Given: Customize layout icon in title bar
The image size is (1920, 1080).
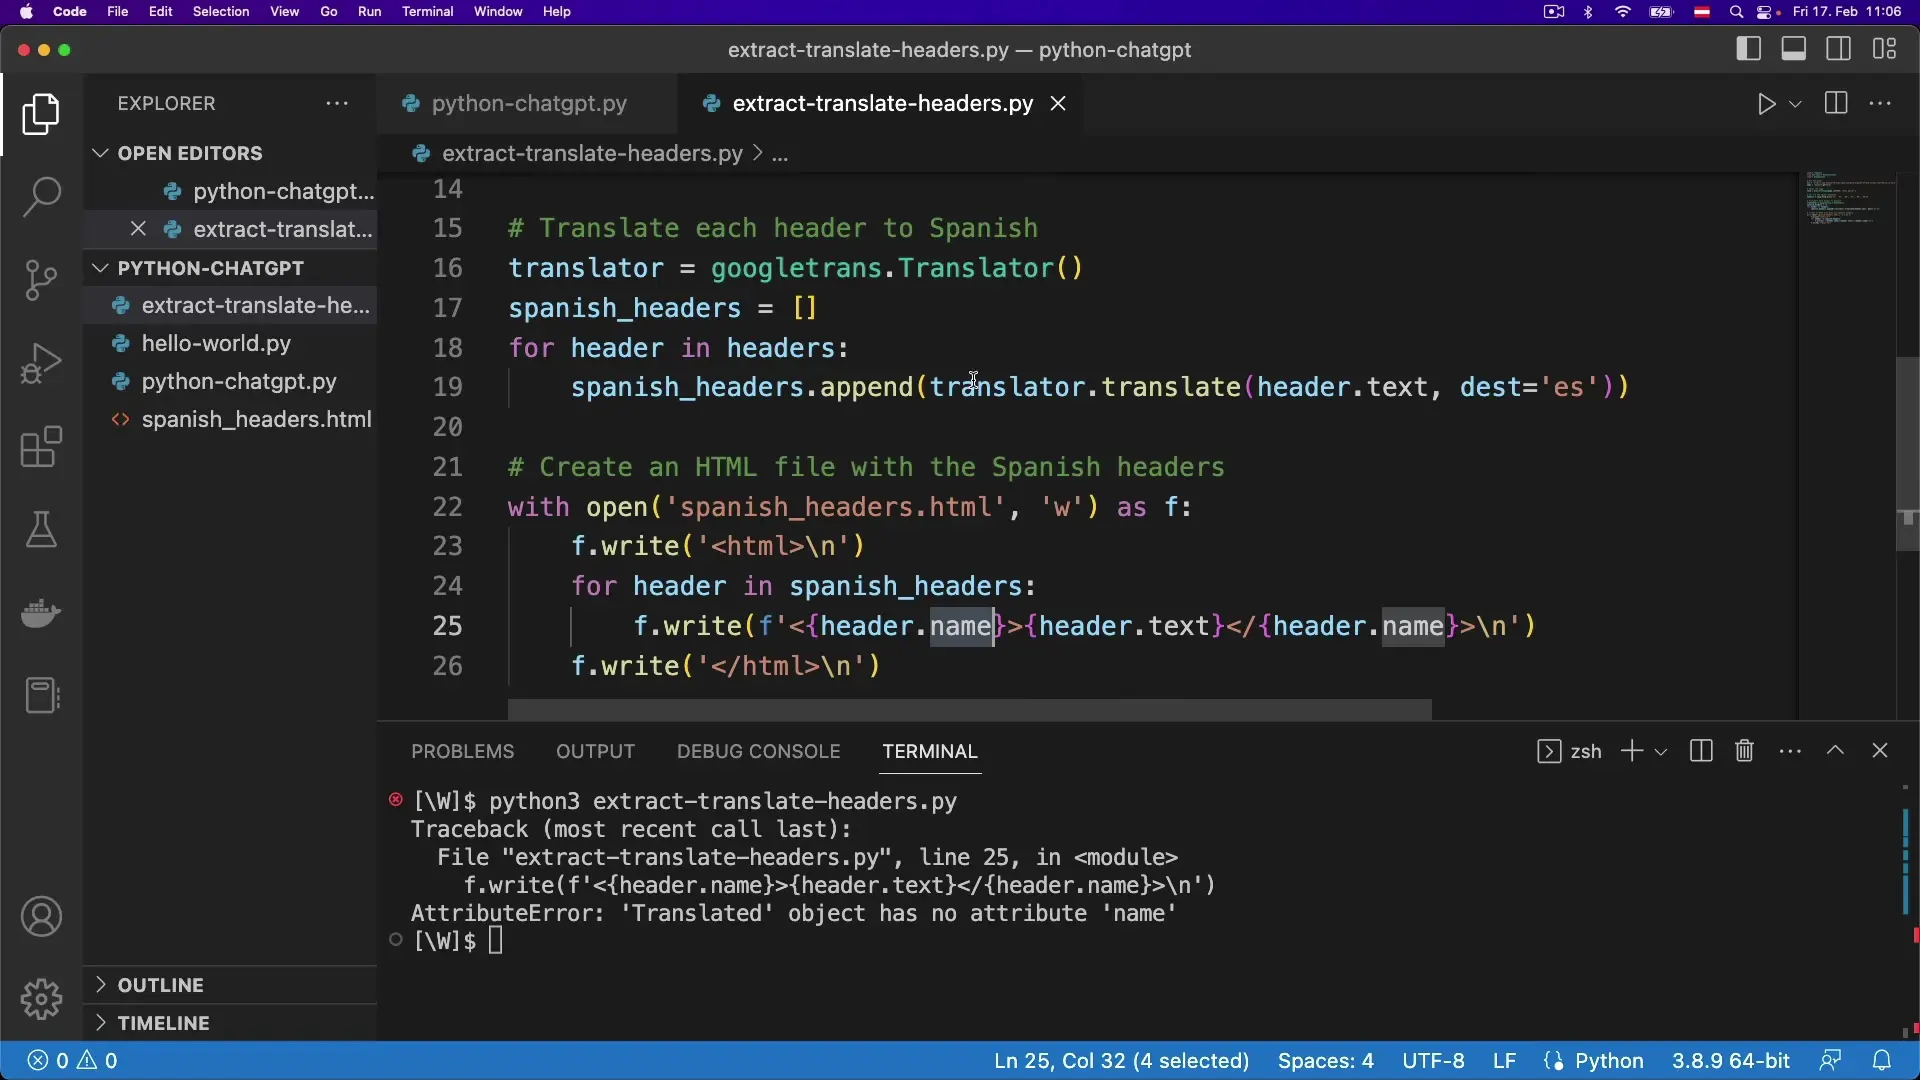Looking at the screenshot, I should click(1885, 49).
